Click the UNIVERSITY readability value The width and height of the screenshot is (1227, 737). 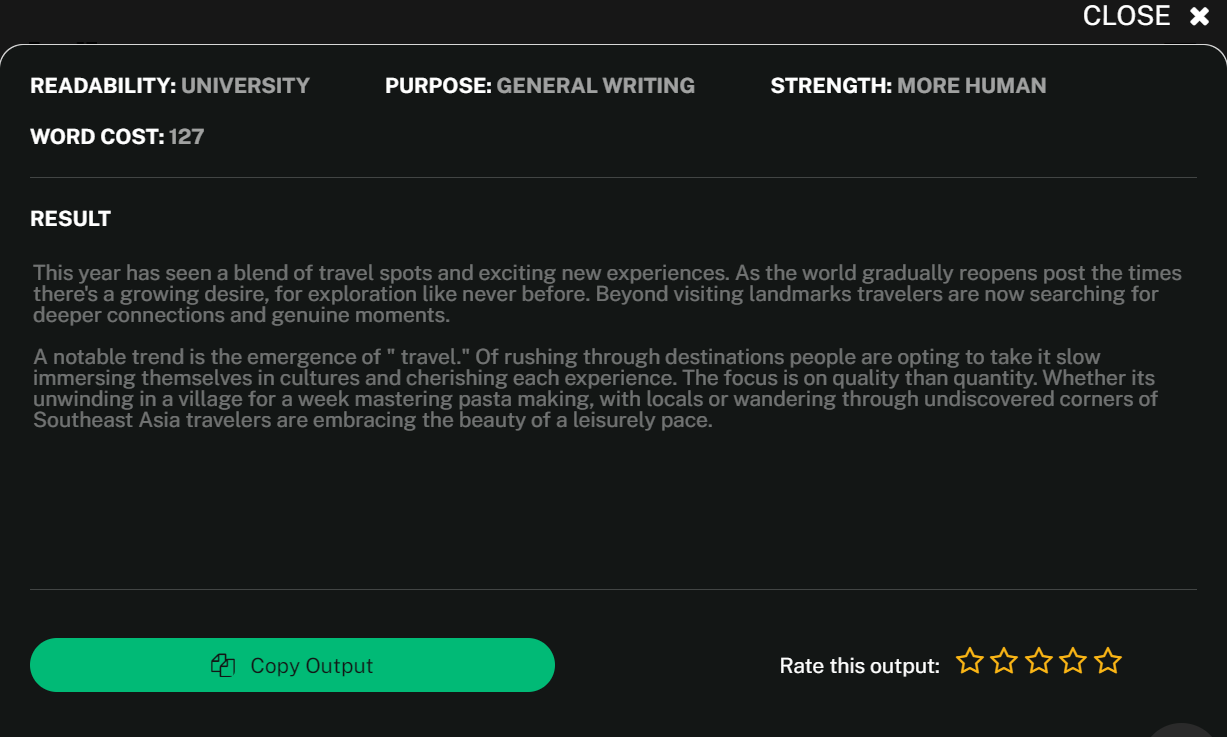tap(246, 86)
